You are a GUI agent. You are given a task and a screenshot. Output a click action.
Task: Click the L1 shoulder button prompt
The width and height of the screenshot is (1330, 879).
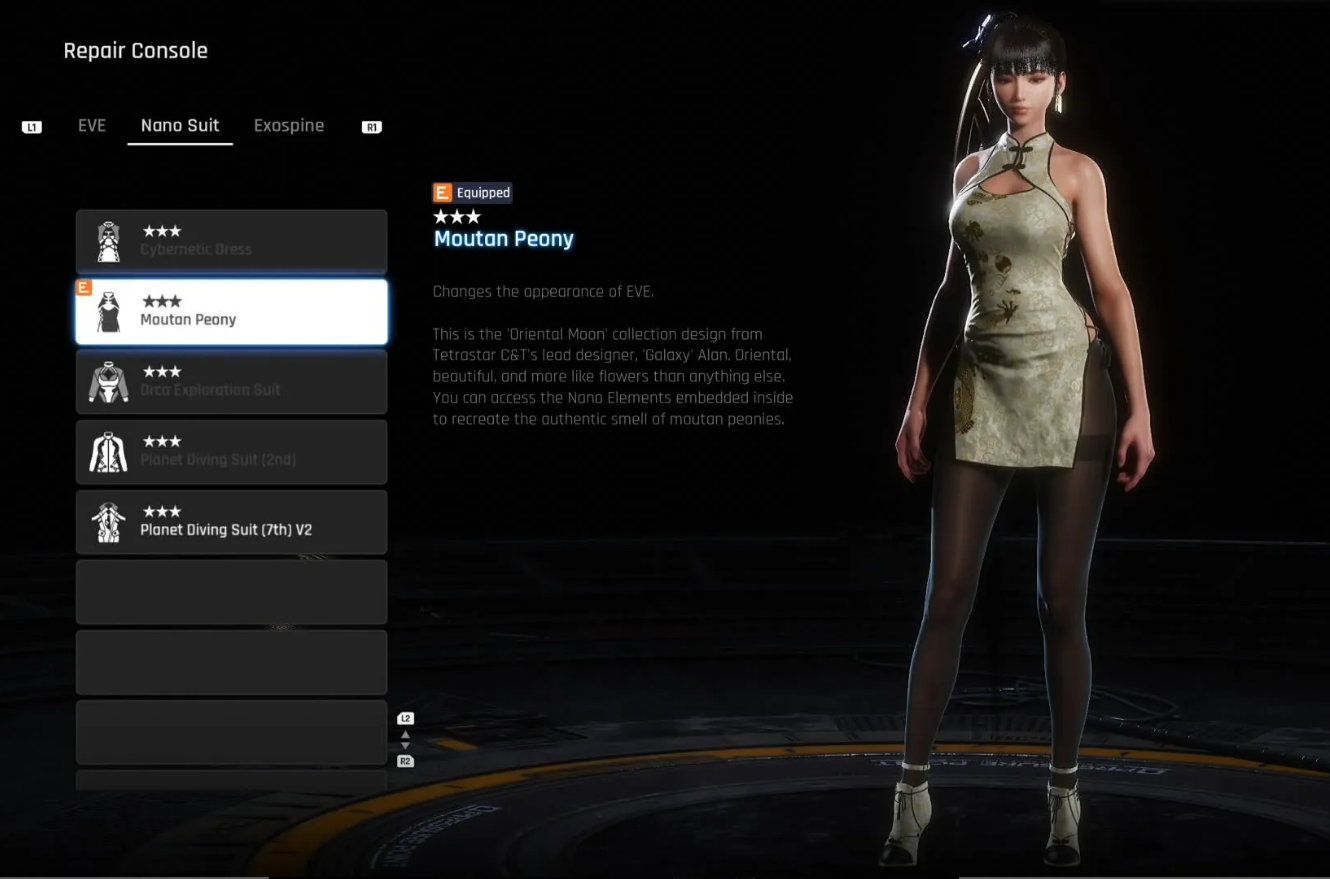click(x=32, y=127)
